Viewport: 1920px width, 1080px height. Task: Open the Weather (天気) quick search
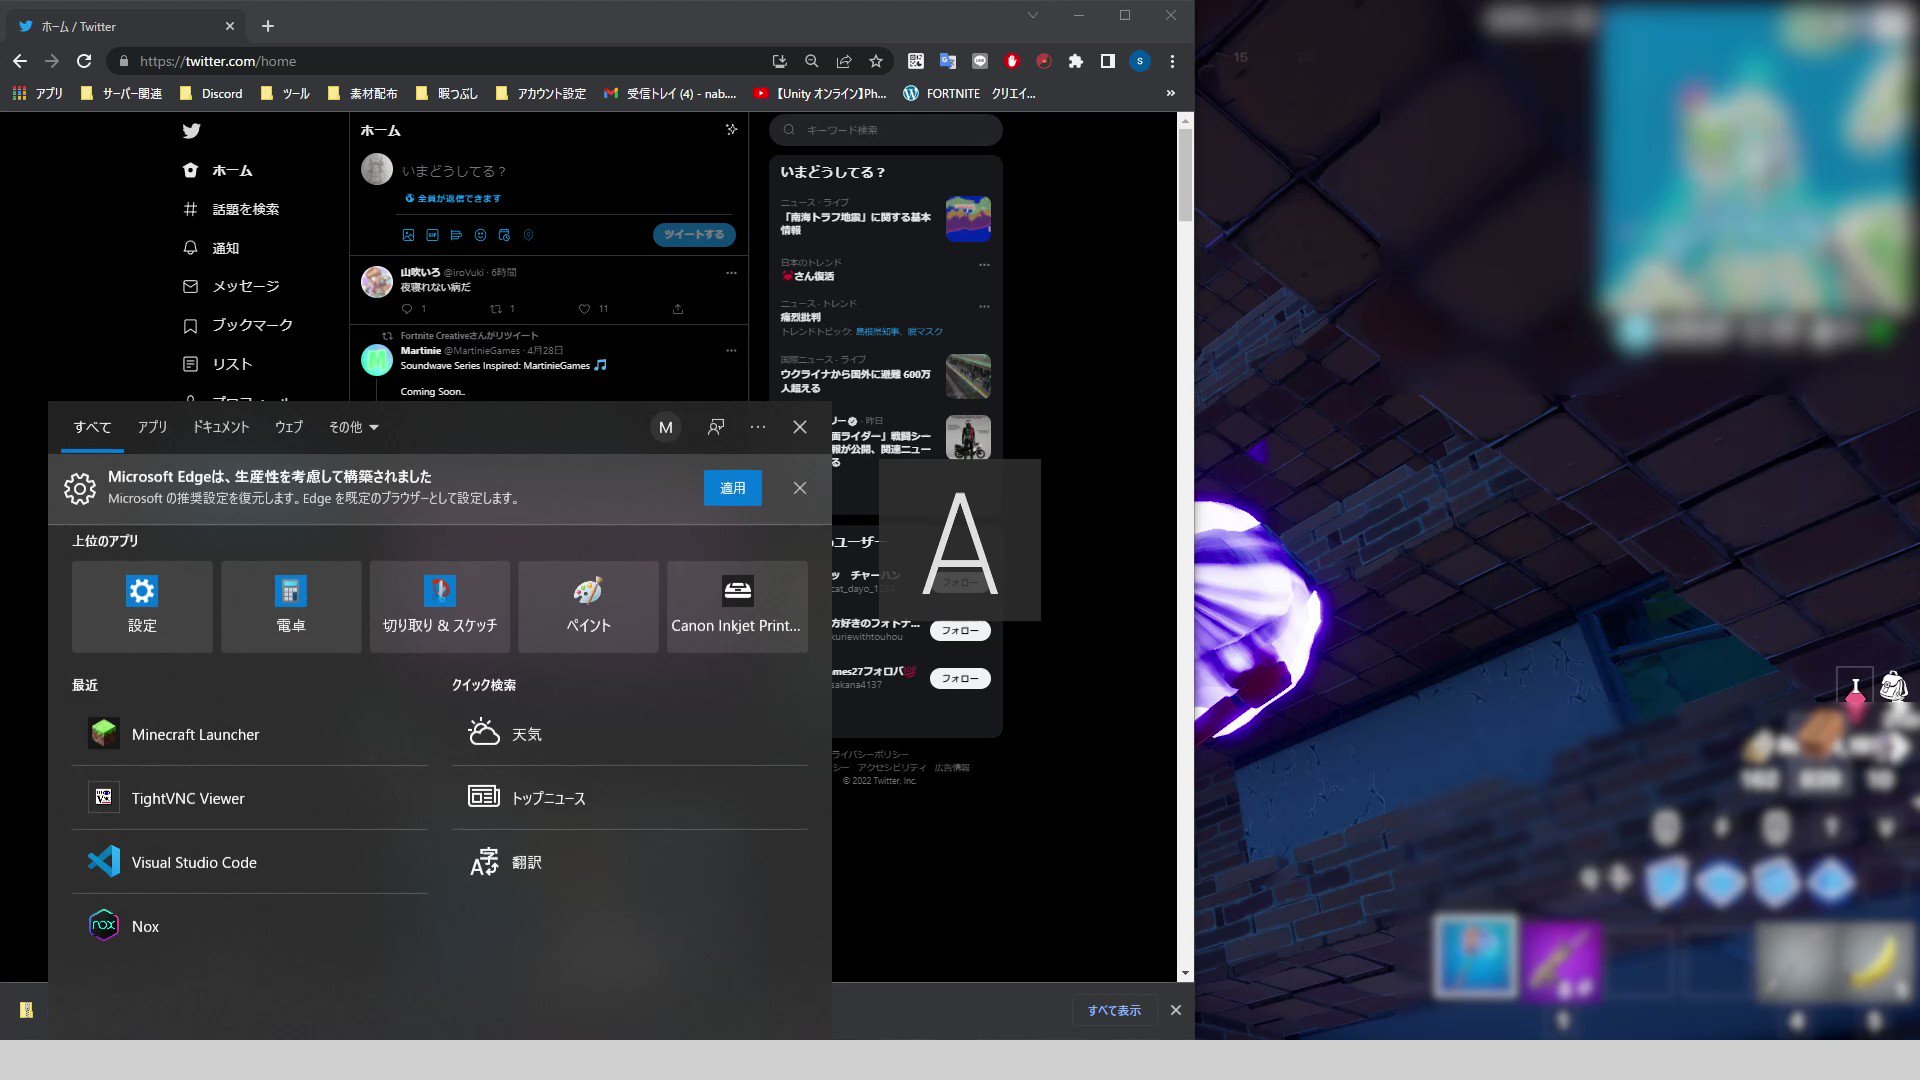pyautogui.click(x=630, y=734)
